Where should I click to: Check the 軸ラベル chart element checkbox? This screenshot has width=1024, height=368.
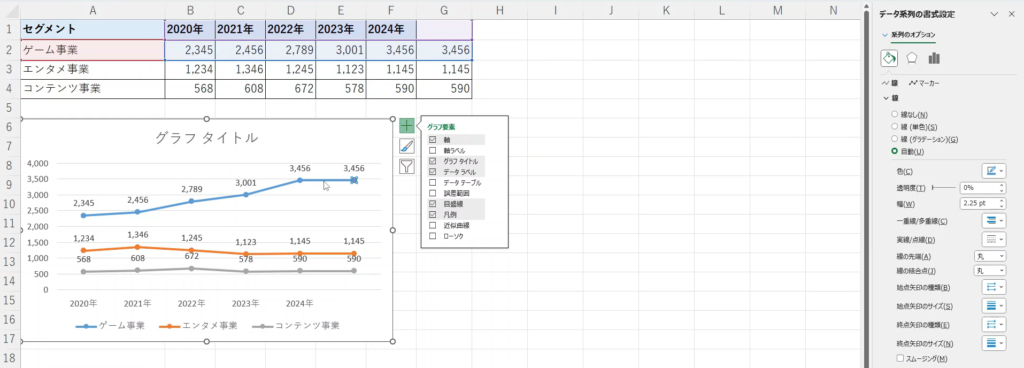[432, 151]
